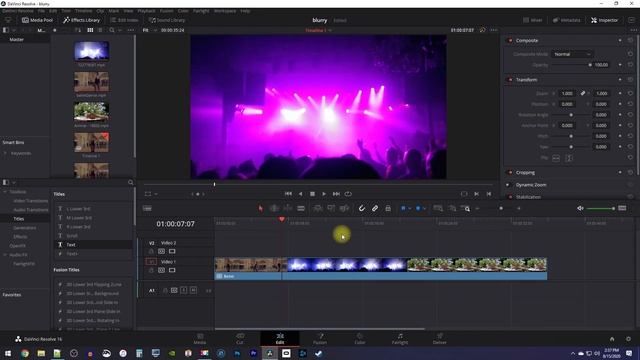Select the Titles category in Toolbox

(x=19, y=219)
